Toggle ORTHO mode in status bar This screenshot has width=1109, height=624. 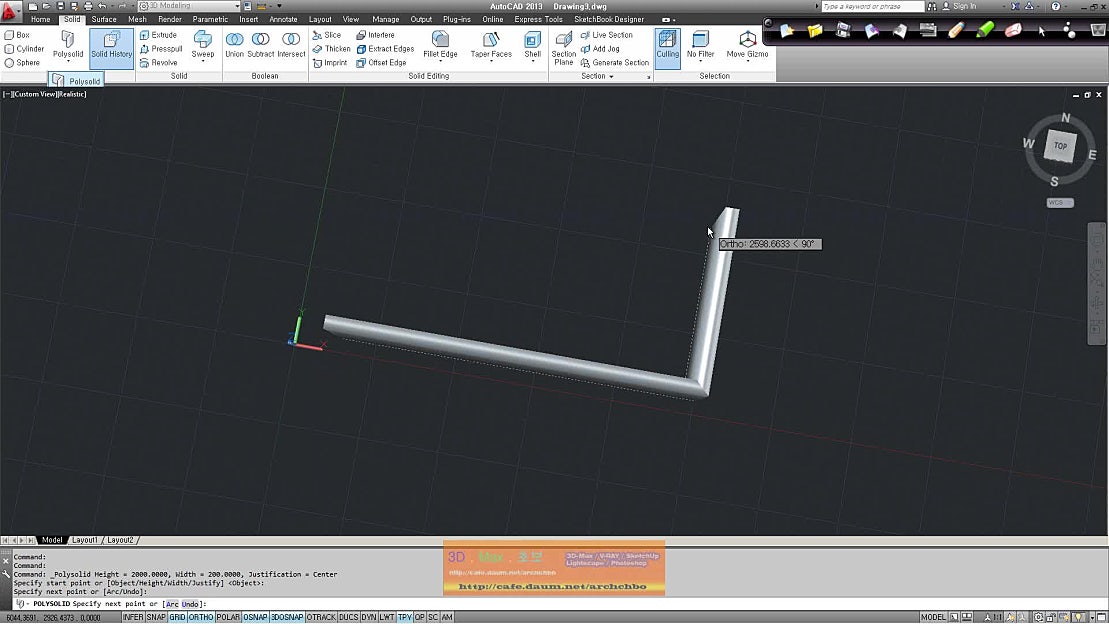200,617
